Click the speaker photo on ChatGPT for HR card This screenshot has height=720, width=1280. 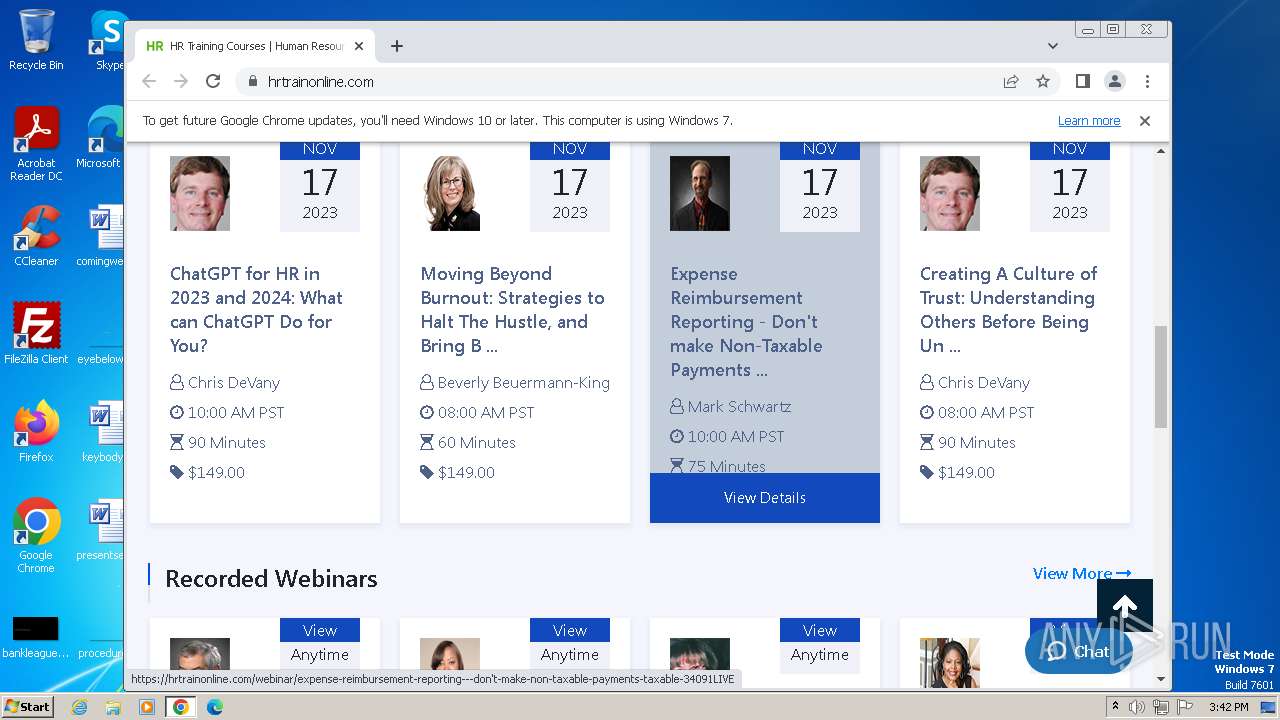[x=200, y=193]
